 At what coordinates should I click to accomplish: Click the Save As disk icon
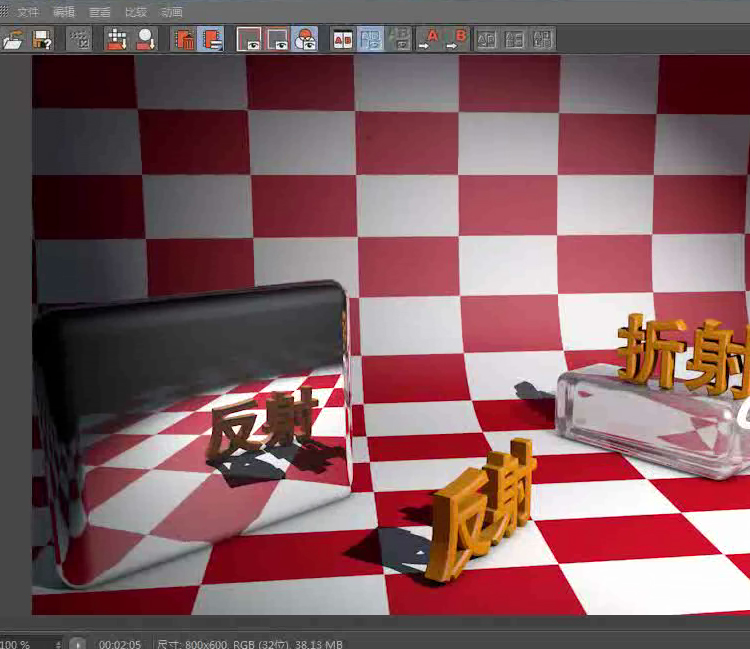tap(42, 39)
